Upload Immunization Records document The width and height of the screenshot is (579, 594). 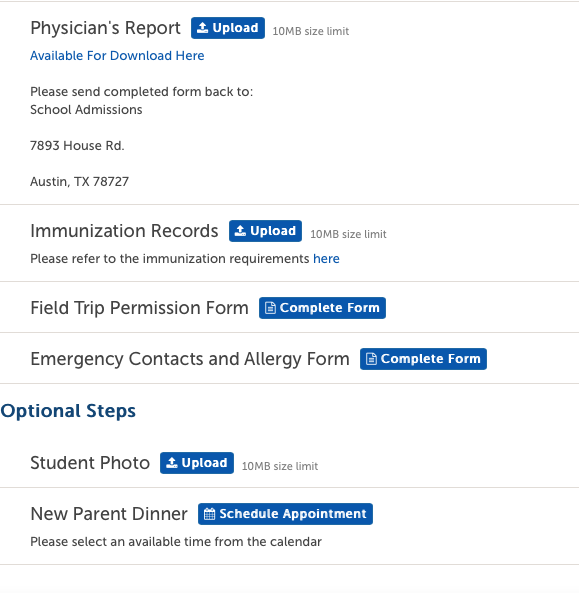[265, 231]
